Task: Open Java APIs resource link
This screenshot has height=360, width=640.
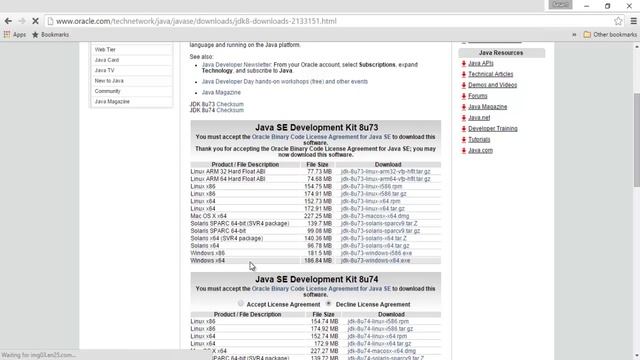Action: point(481,63)
